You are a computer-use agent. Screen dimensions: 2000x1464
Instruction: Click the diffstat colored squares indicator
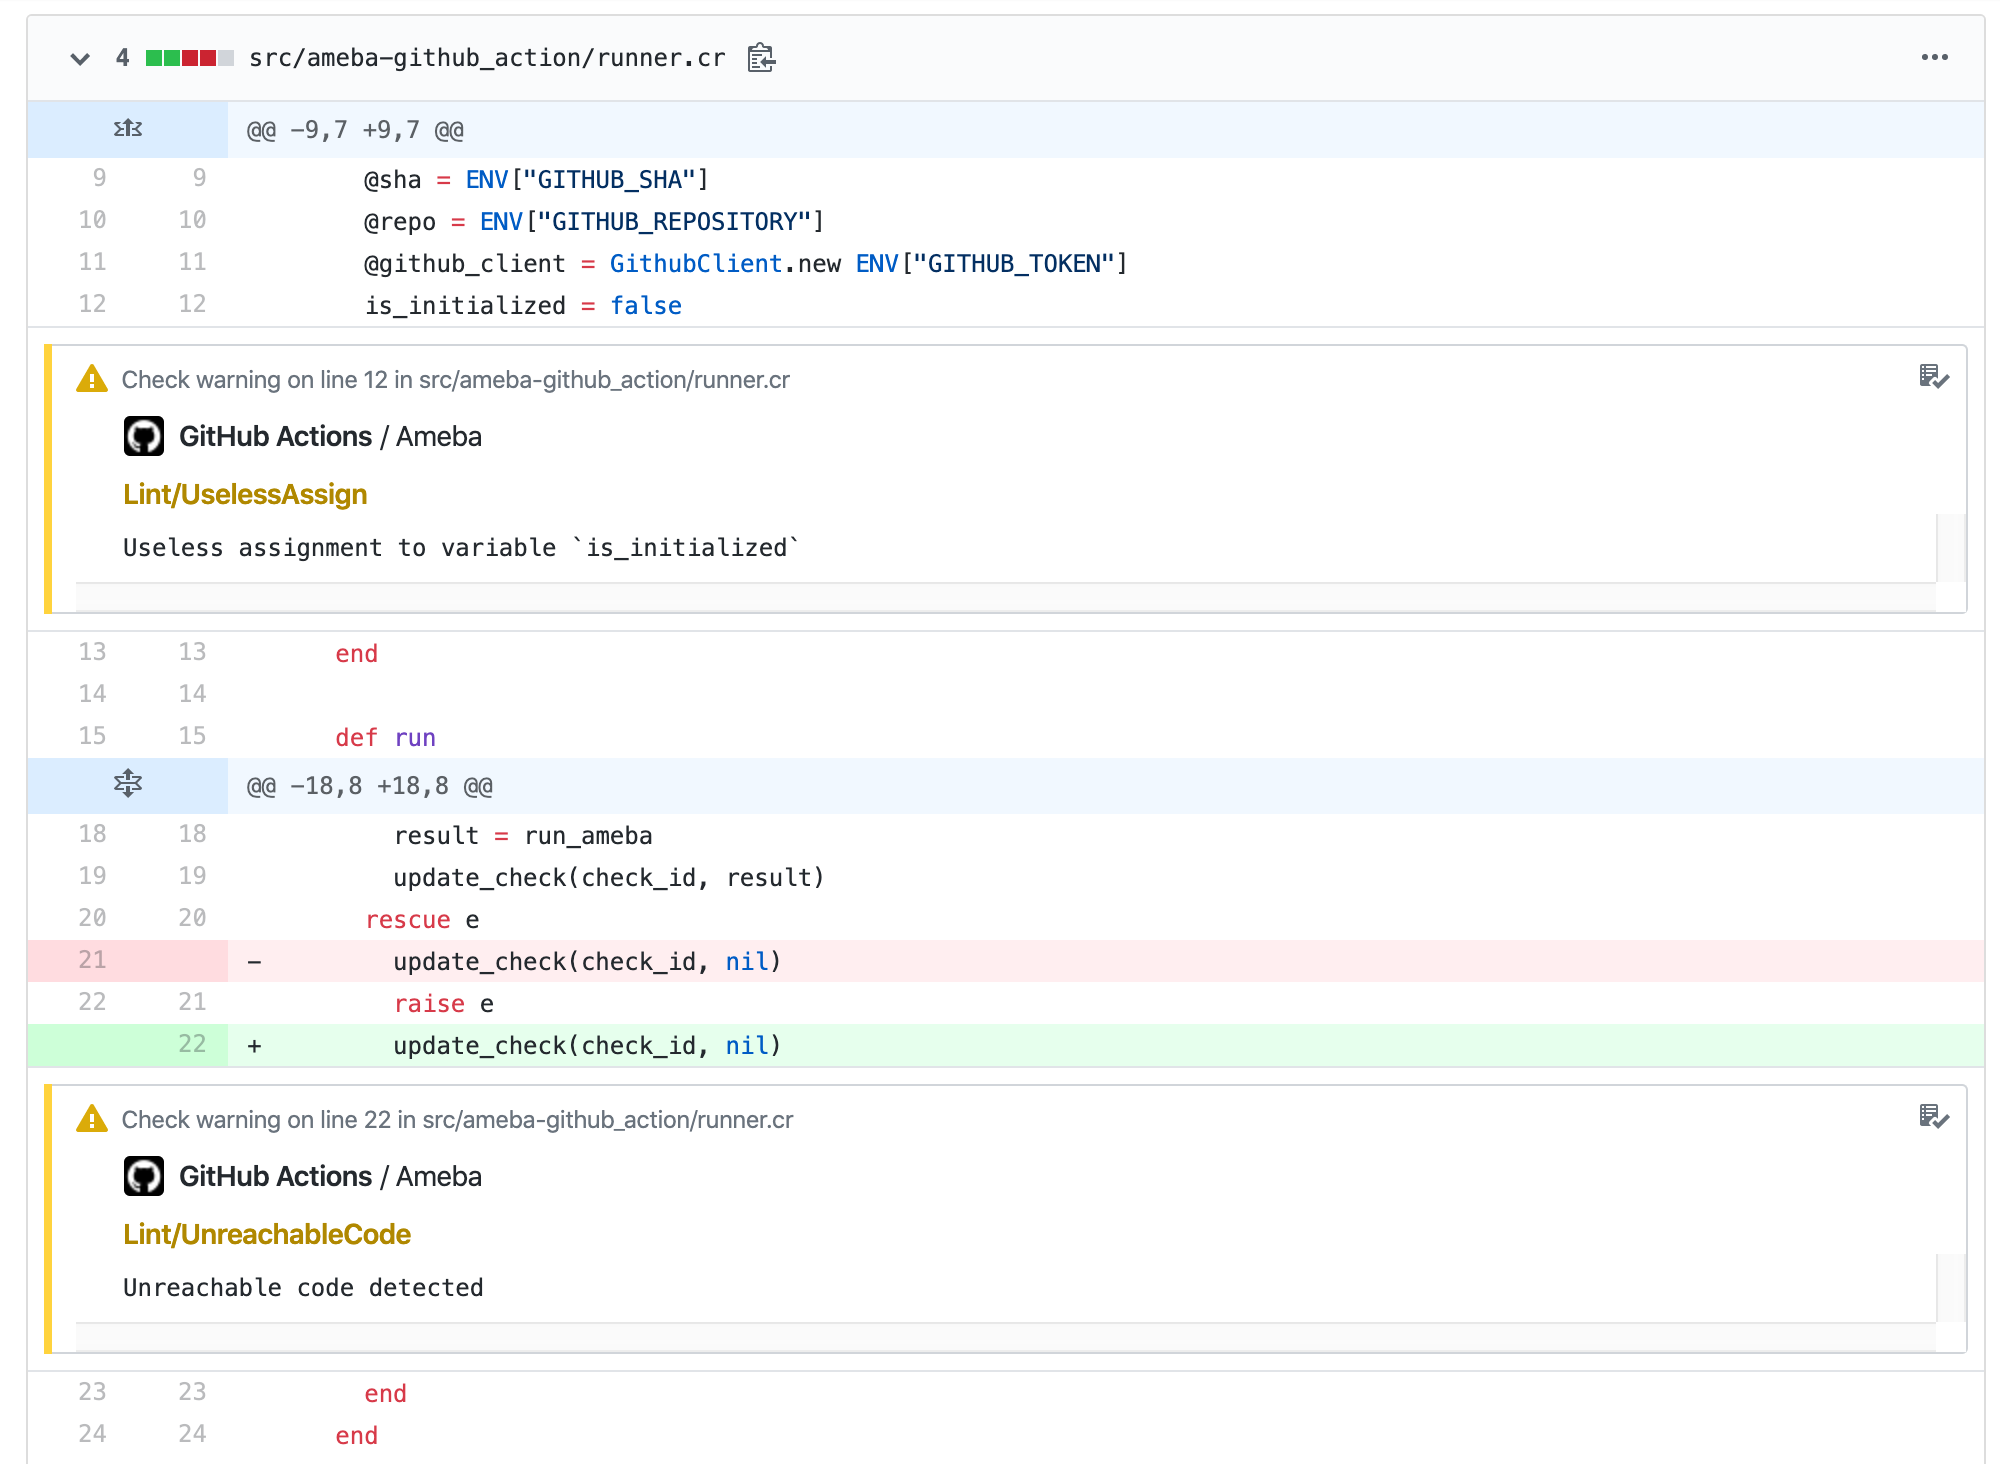[189, 58]
